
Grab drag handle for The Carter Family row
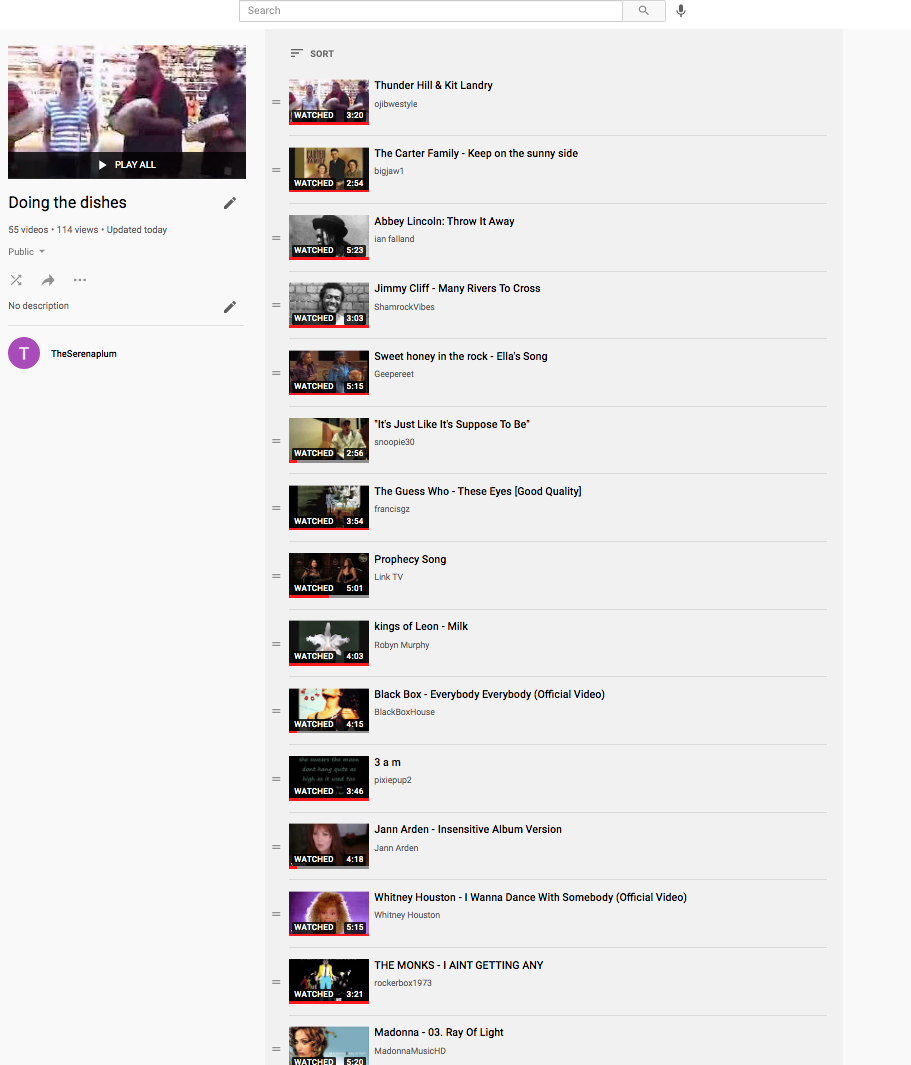click(276, 170)
